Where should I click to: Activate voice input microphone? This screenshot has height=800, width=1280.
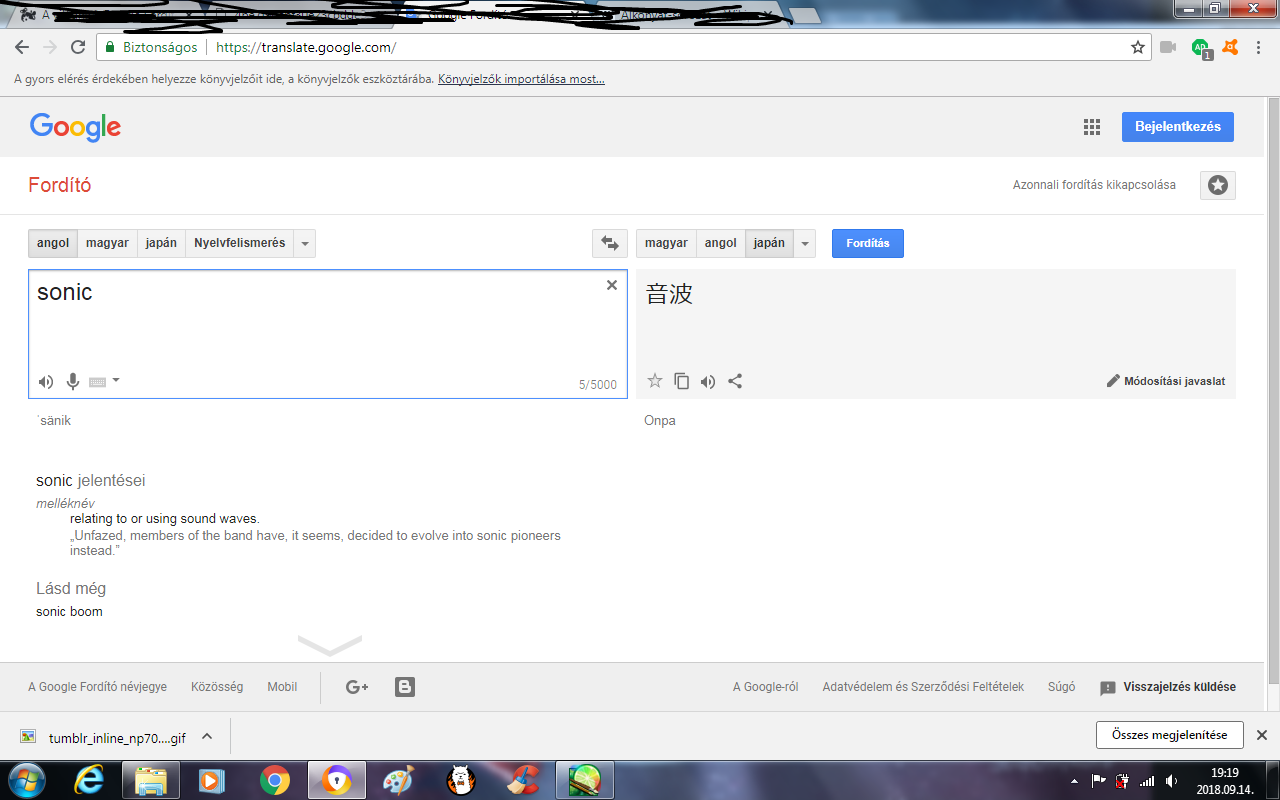coord(72,381)
